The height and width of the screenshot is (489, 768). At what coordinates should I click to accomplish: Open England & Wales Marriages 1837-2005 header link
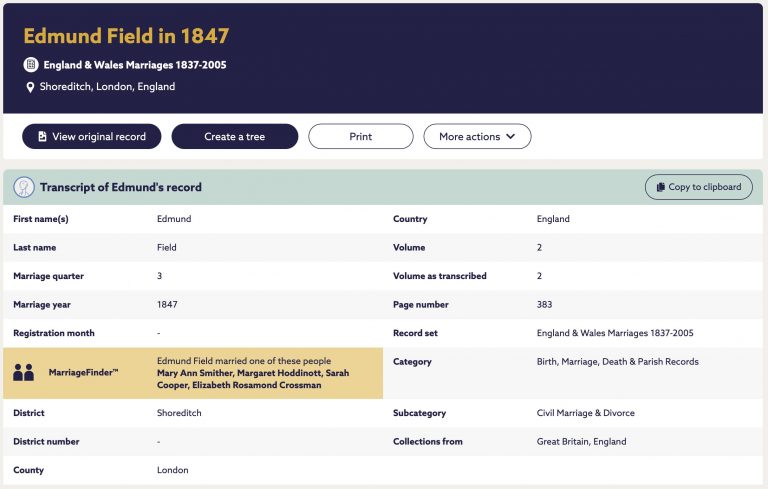point(135,65)
